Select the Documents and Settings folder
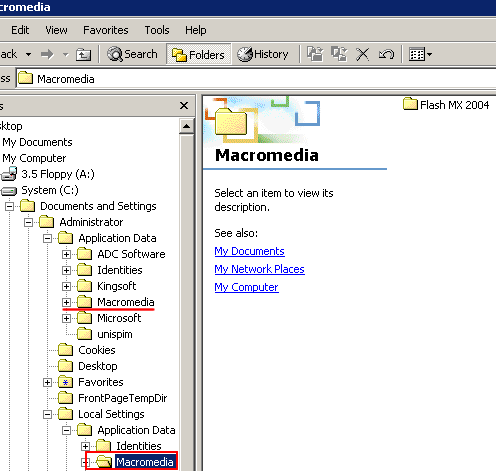 pyautogui.click(x=88, y=206)
